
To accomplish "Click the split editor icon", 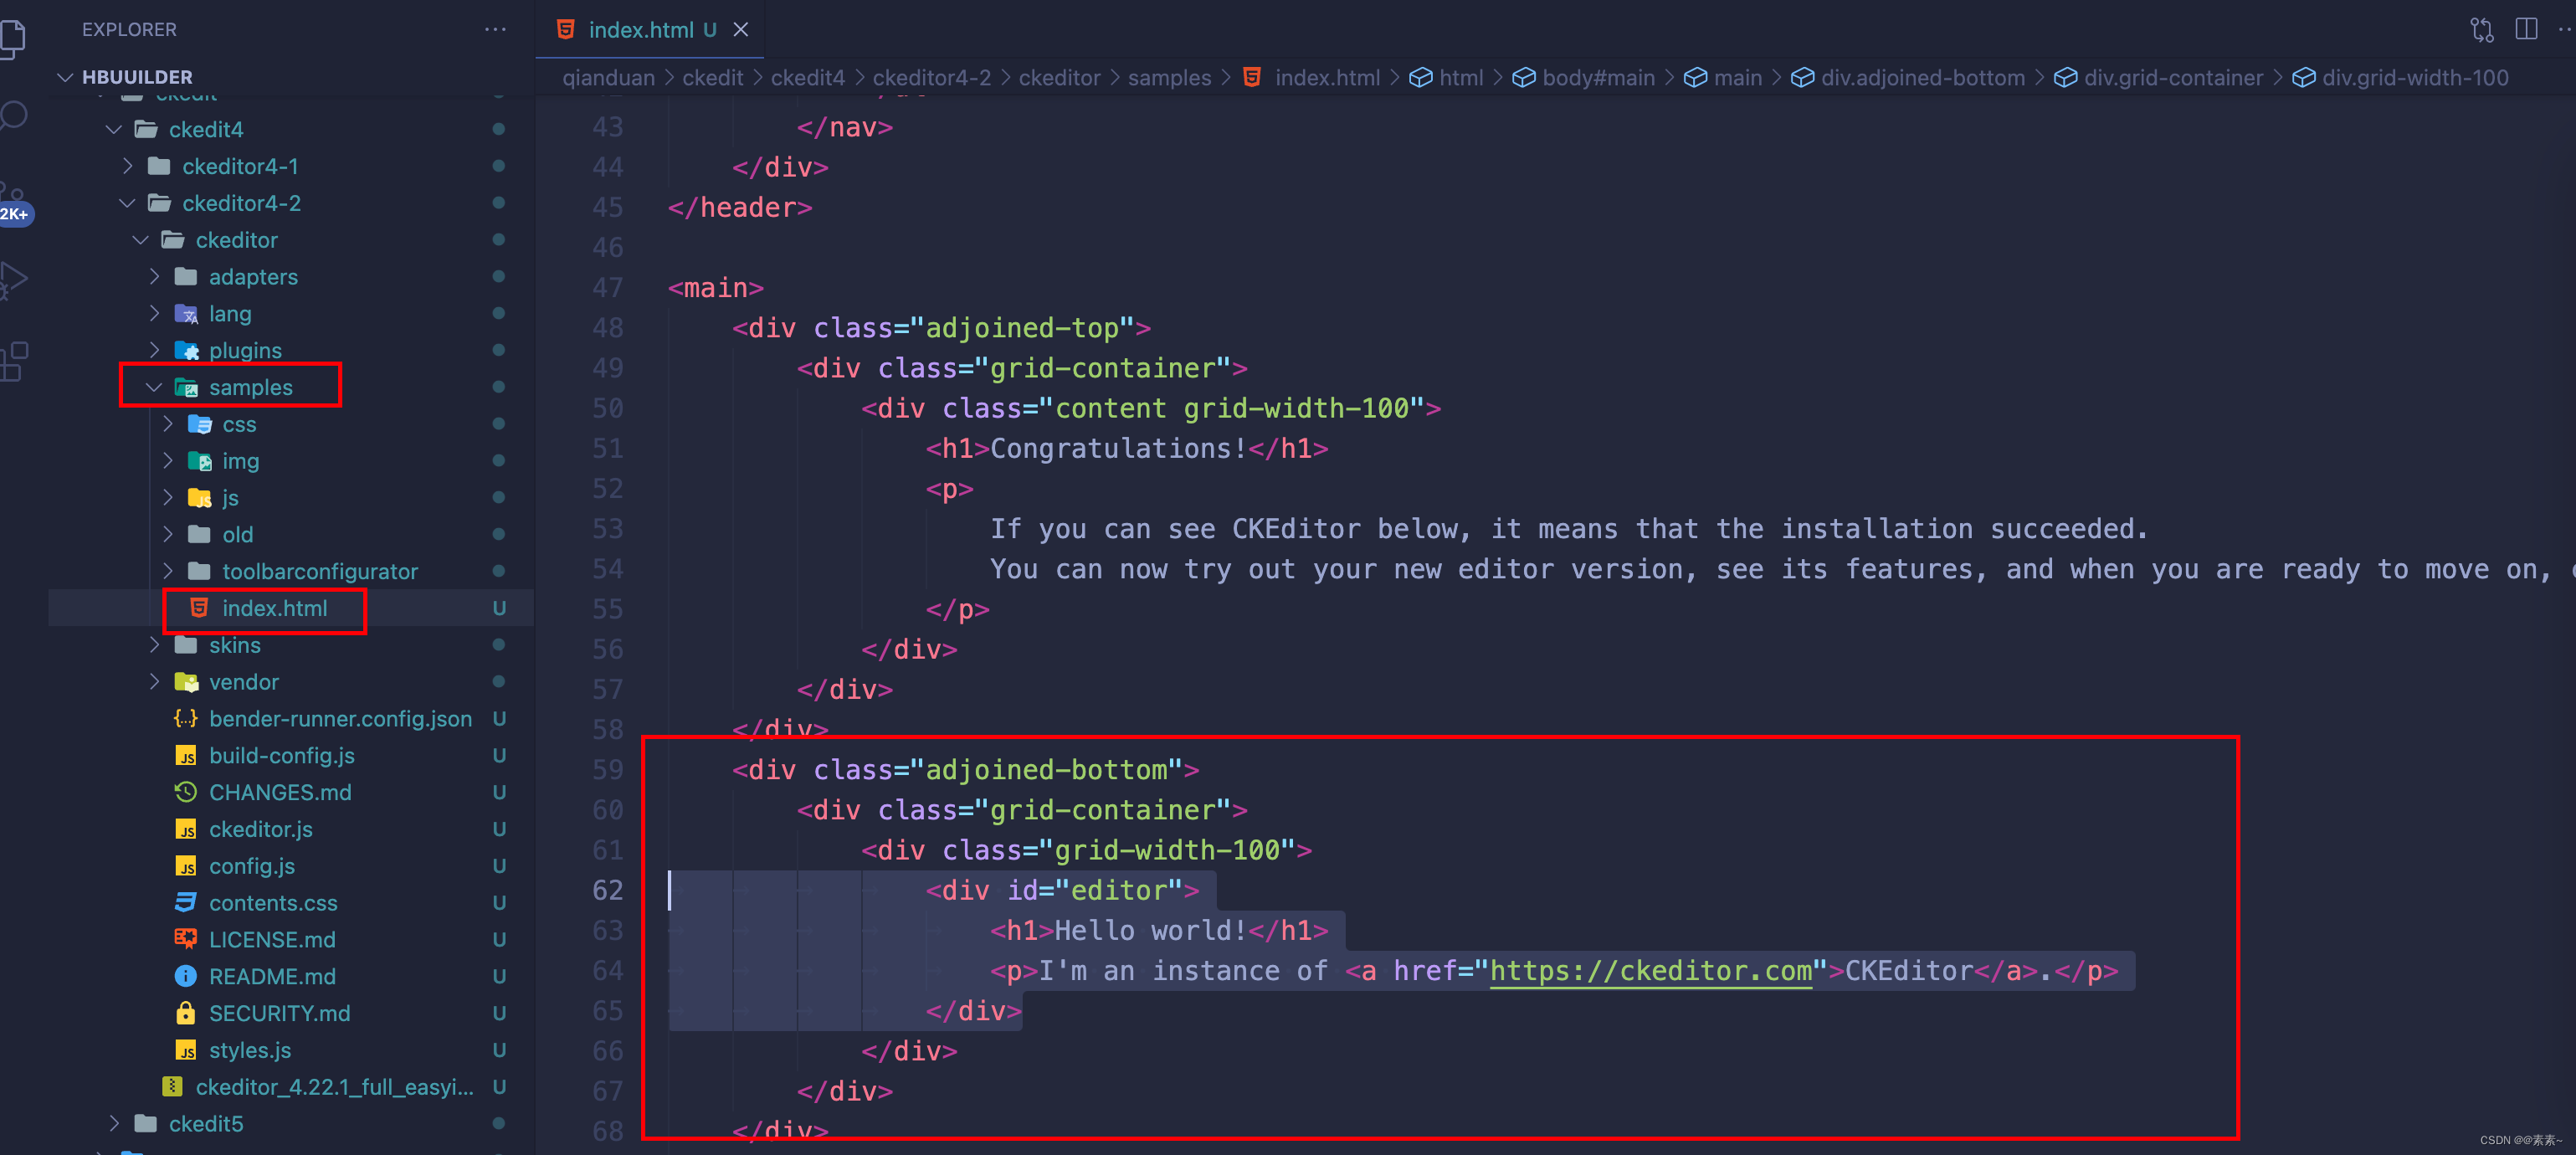I will click(2526, 29).
